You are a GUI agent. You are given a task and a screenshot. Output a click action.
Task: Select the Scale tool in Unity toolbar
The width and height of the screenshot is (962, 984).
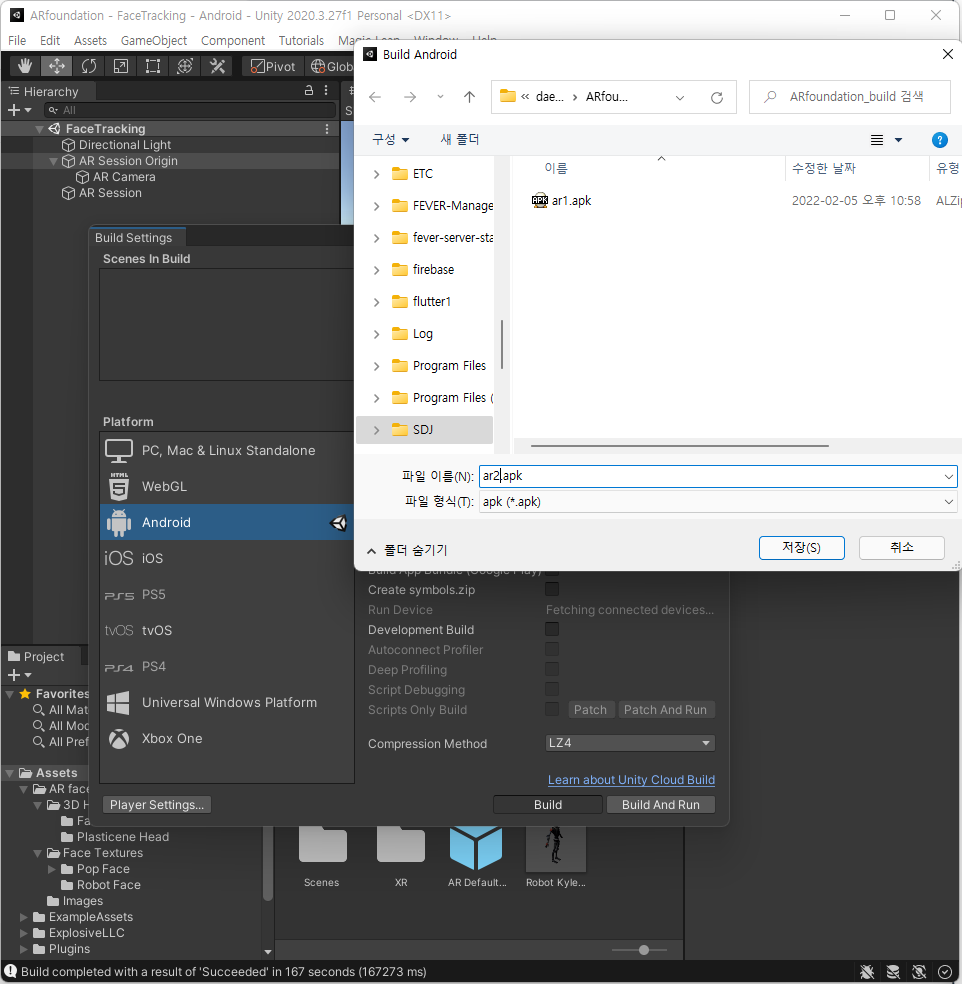pos(120,66)
